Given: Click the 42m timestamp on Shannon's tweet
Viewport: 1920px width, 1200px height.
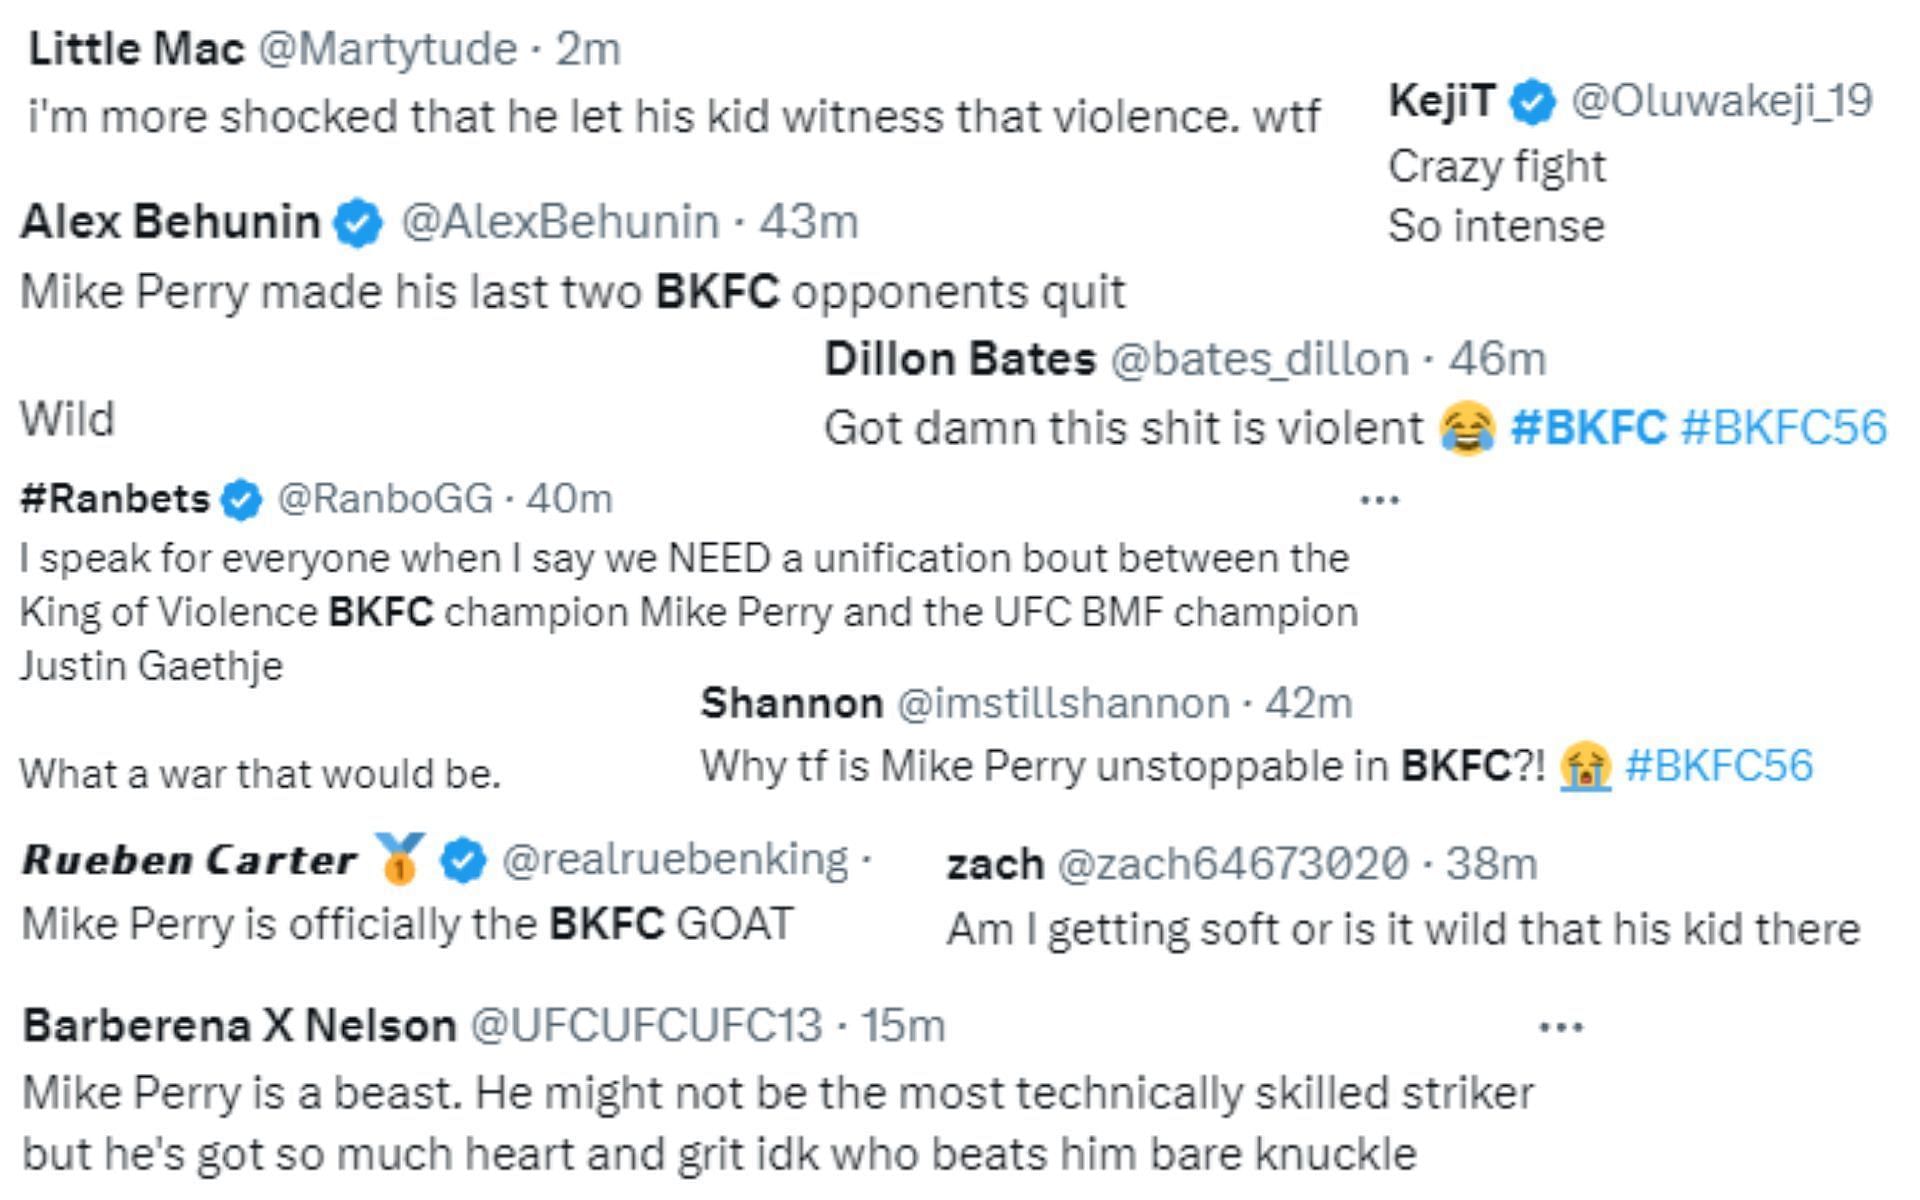Looking at the screenshot, I should 1308,703.
